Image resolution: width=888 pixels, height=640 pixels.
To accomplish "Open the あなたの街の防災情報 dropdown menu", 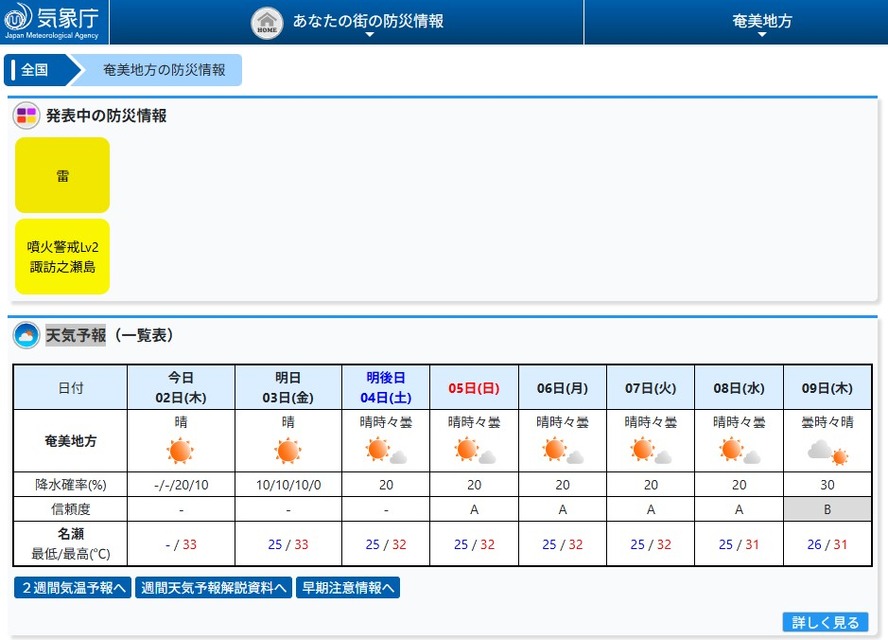I will point(368,23).
